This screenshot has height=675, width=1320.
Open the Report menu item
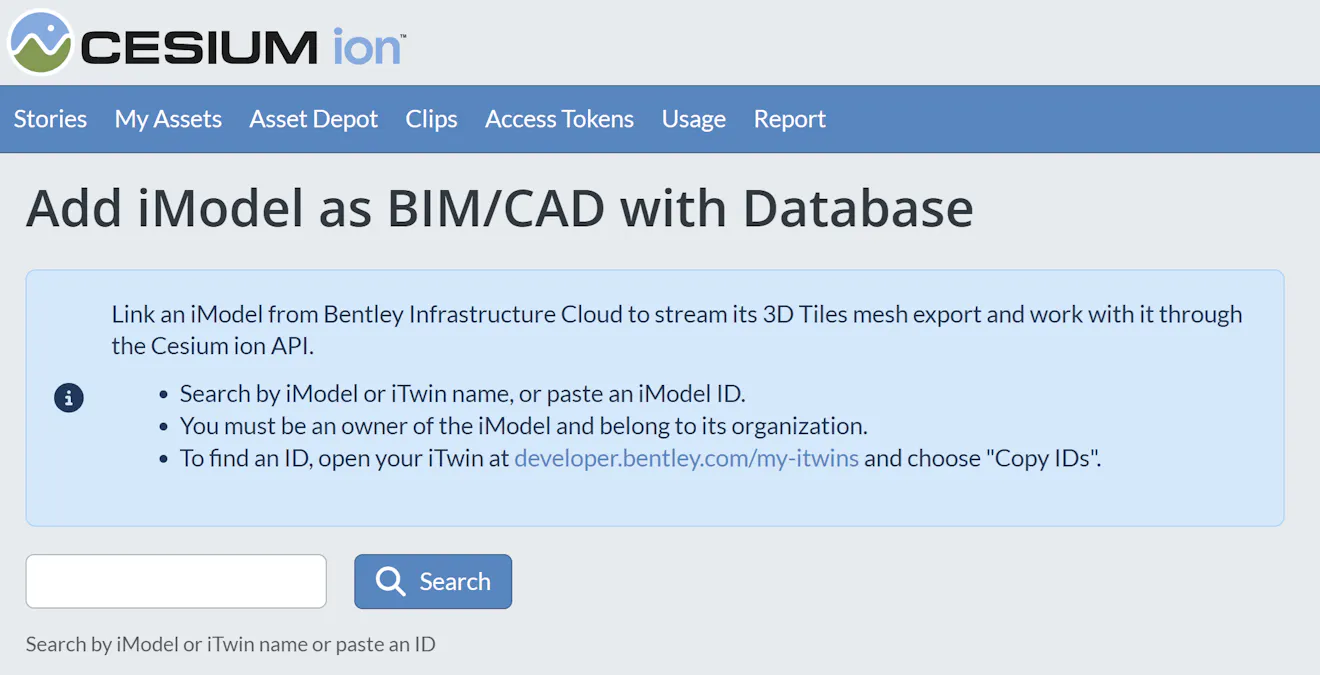coord(790,119)
